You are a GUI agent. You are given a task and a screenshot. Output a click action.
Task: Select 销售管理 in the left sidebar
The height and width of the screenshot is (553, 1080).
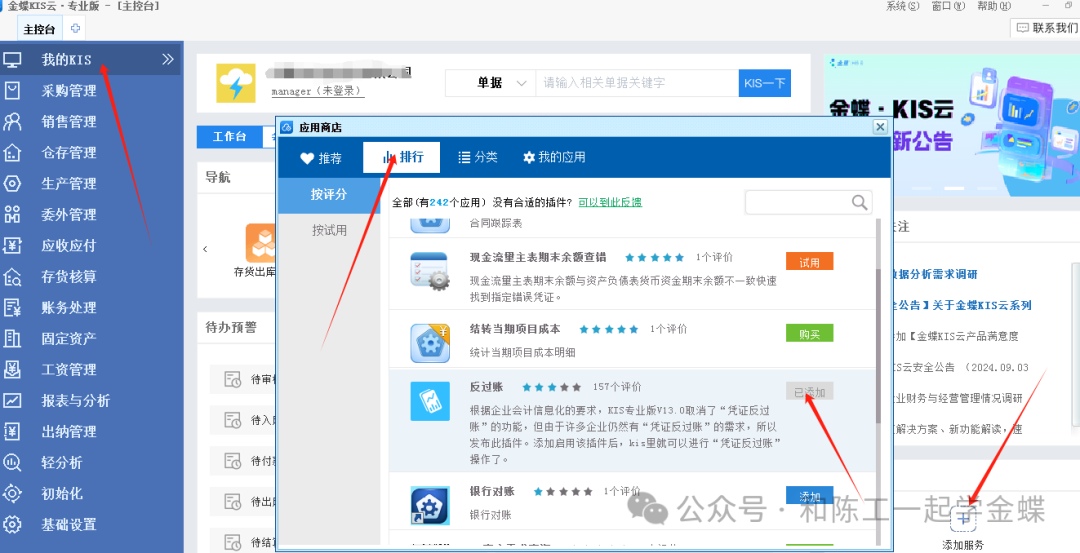point(68,122)
